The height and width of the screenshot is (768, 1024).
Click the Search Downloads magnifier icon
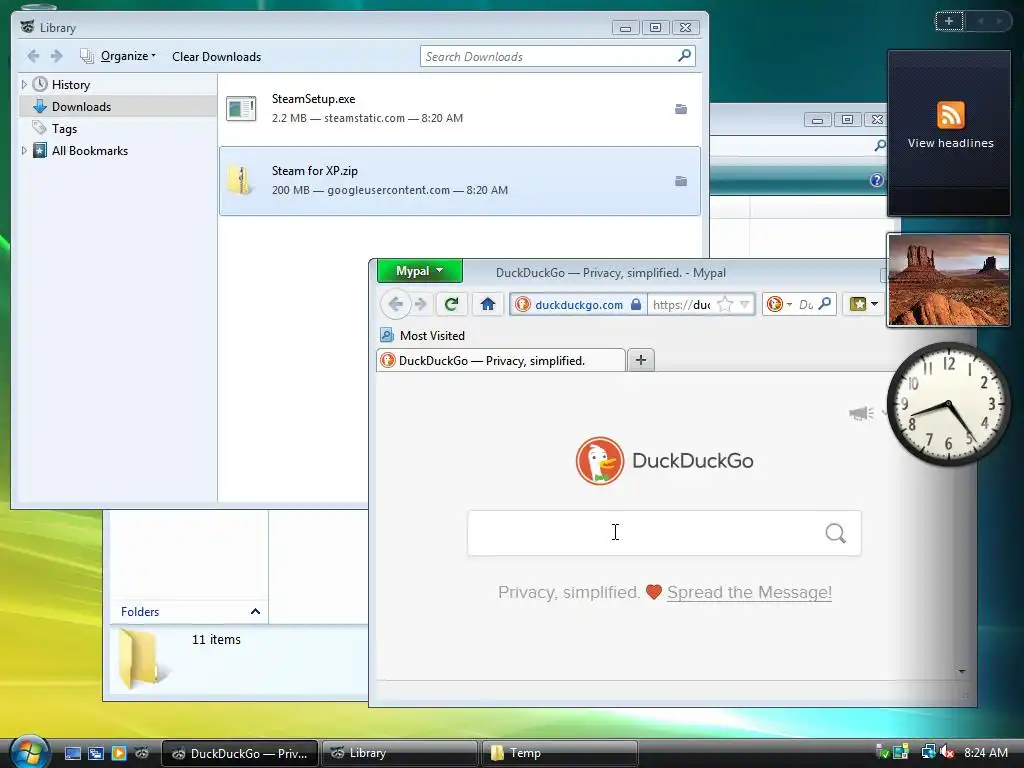pyautogui.click(x=684, y=56)
